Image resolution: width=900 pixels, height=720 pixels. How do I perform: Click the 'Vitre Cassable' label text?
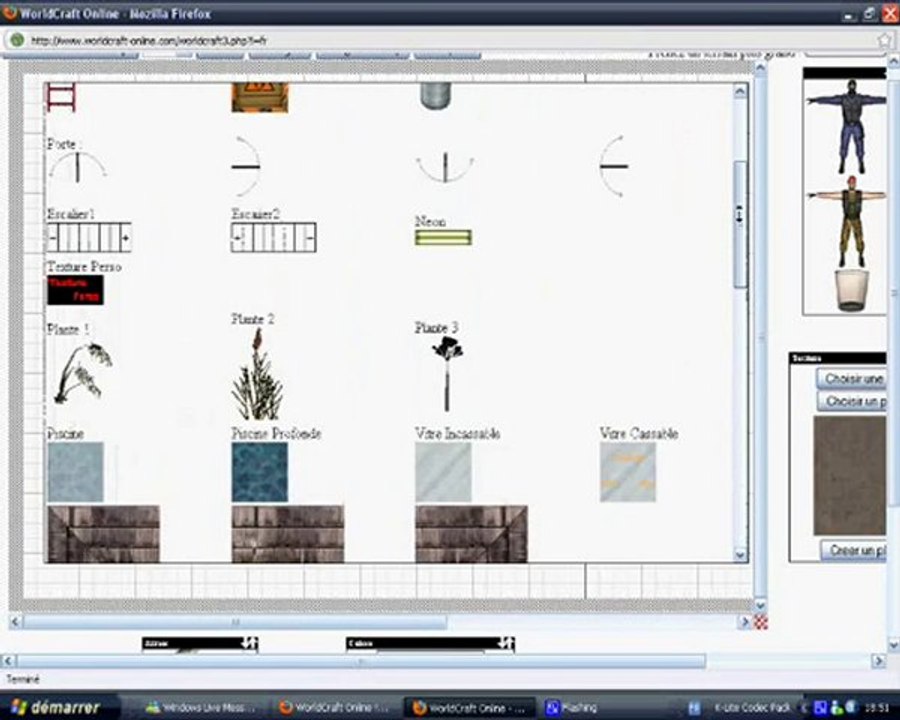639,433
